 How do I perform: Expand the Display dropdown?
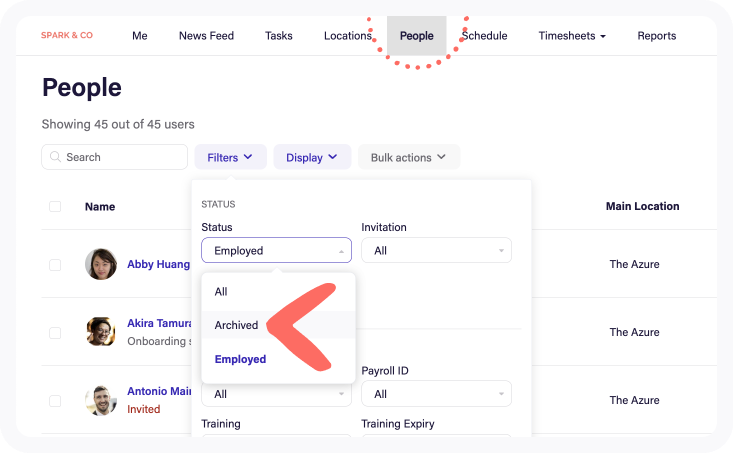click(x=312, y=157)
